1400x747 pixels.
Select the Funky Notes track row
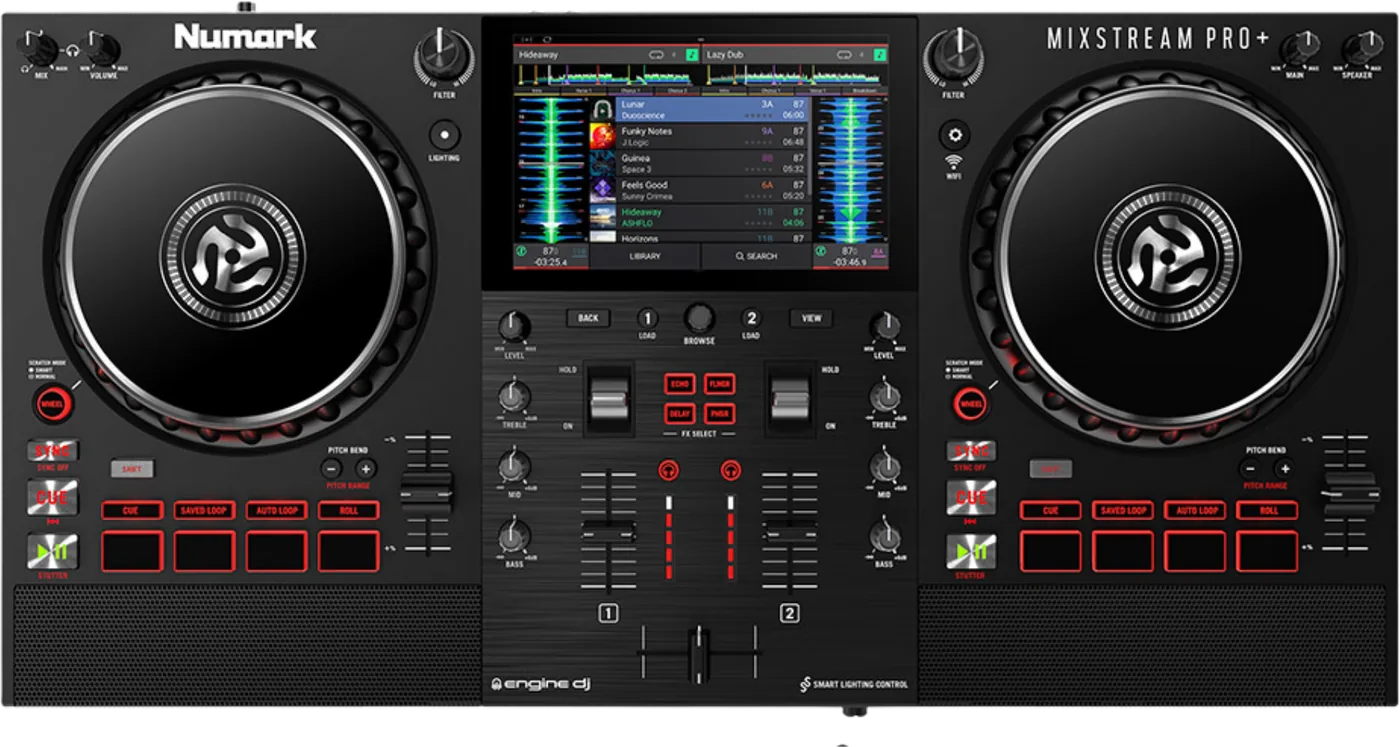(x=699, y=137)
